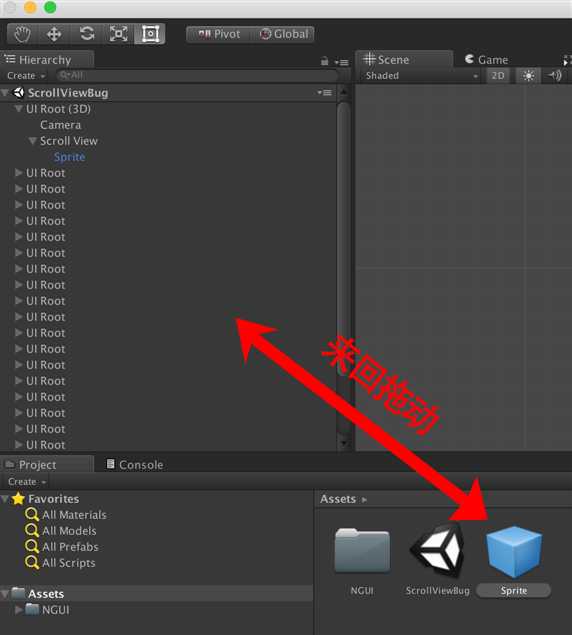Open All Models saved search
This screenshot has width=572, height=635.
[x=60, y=531]
